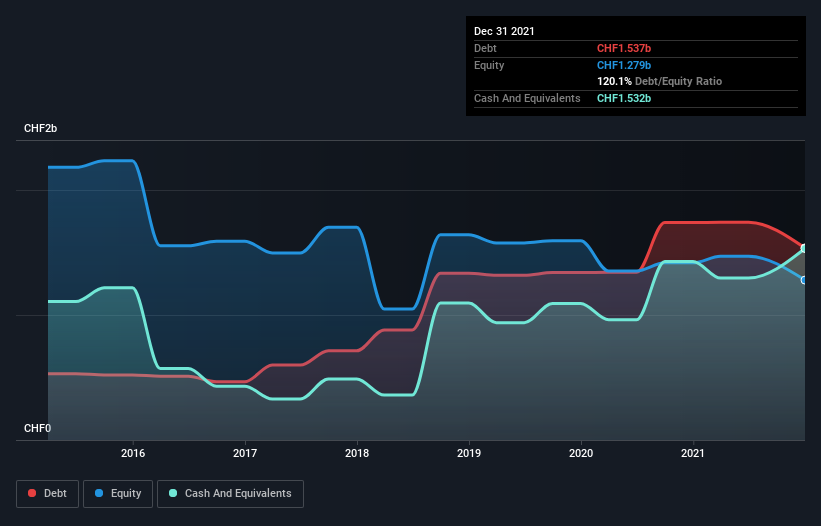Viewport: 821px width, 526px height.
Task: Click the Equity end-point marker on chart
Action: 804,281
